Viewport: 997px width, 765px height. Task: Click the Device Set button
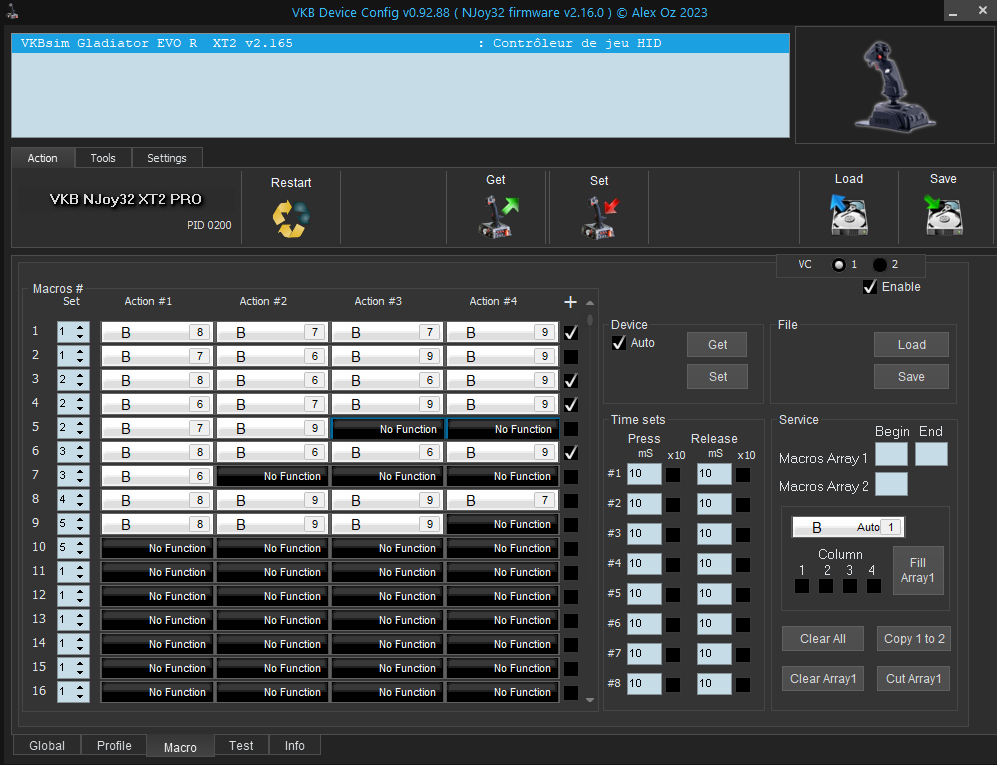[x=717, y=376]
